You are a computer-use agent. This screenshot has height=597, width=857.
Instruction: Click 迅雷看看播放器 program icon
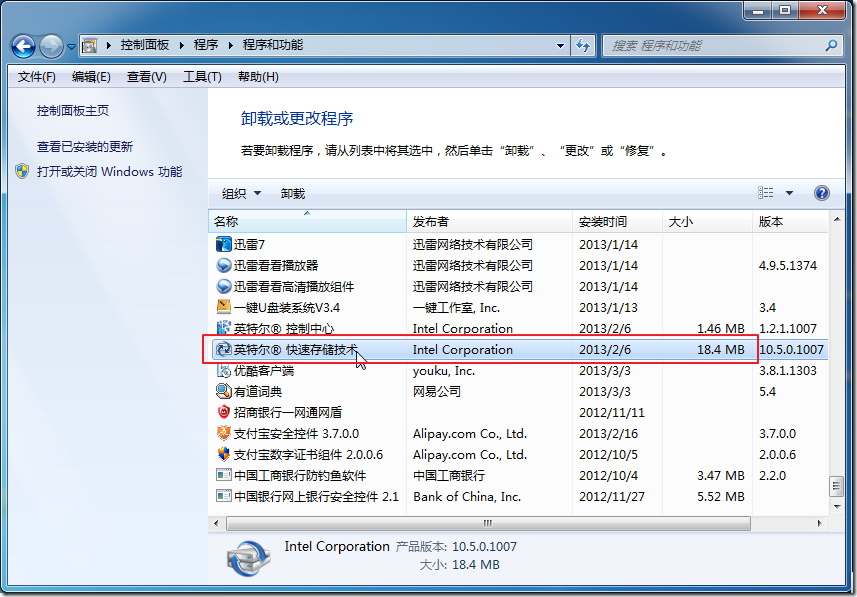pyautogui.click(x=224, y=265)
